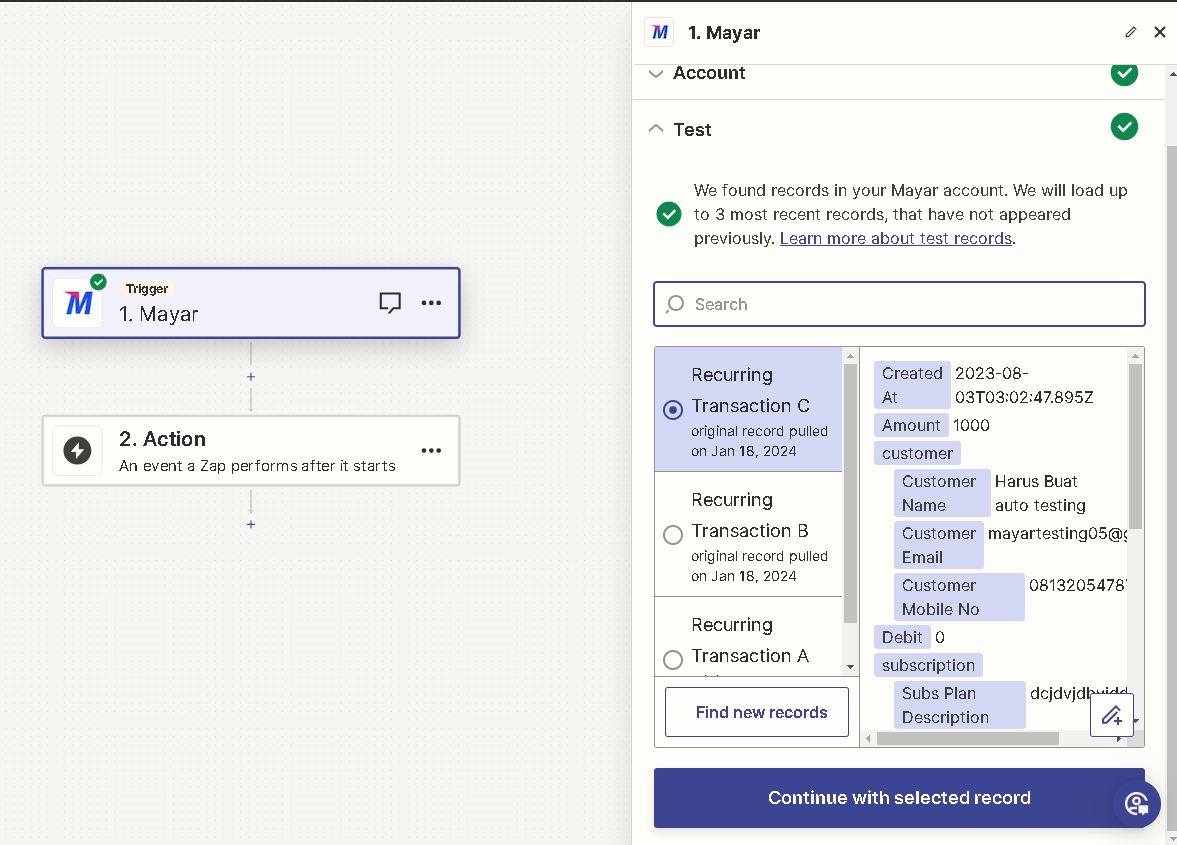Add step via plus between Mayar and Action
This screenshot has height=845, width=1177.
coord(251,377)
